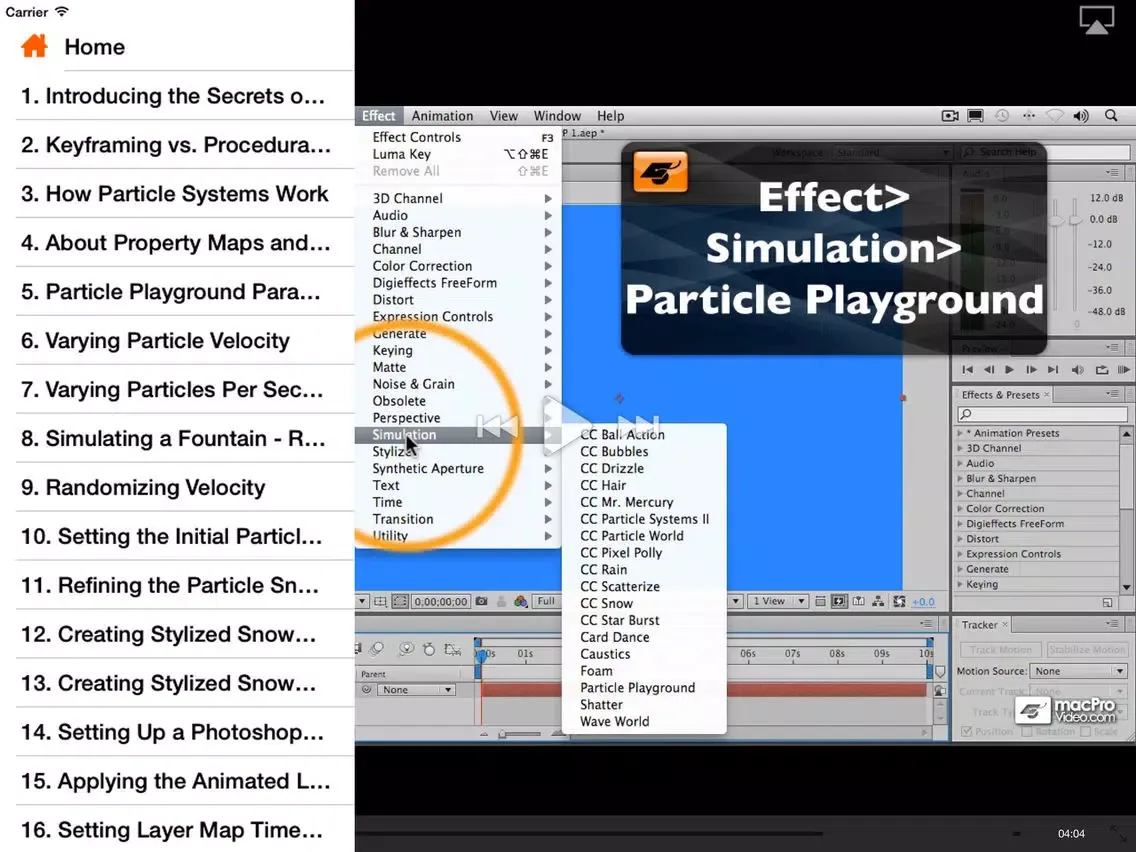
Task: Jump to last frame in Preview panel
Action: tap(1053, 369)
